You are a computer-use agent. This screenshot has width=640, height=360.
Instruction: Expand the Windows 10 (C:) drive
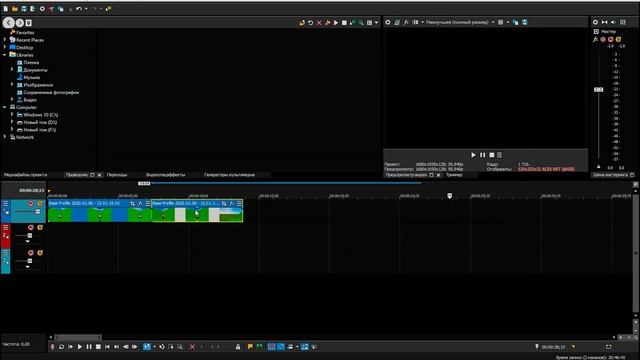click(x=12, y=114)
